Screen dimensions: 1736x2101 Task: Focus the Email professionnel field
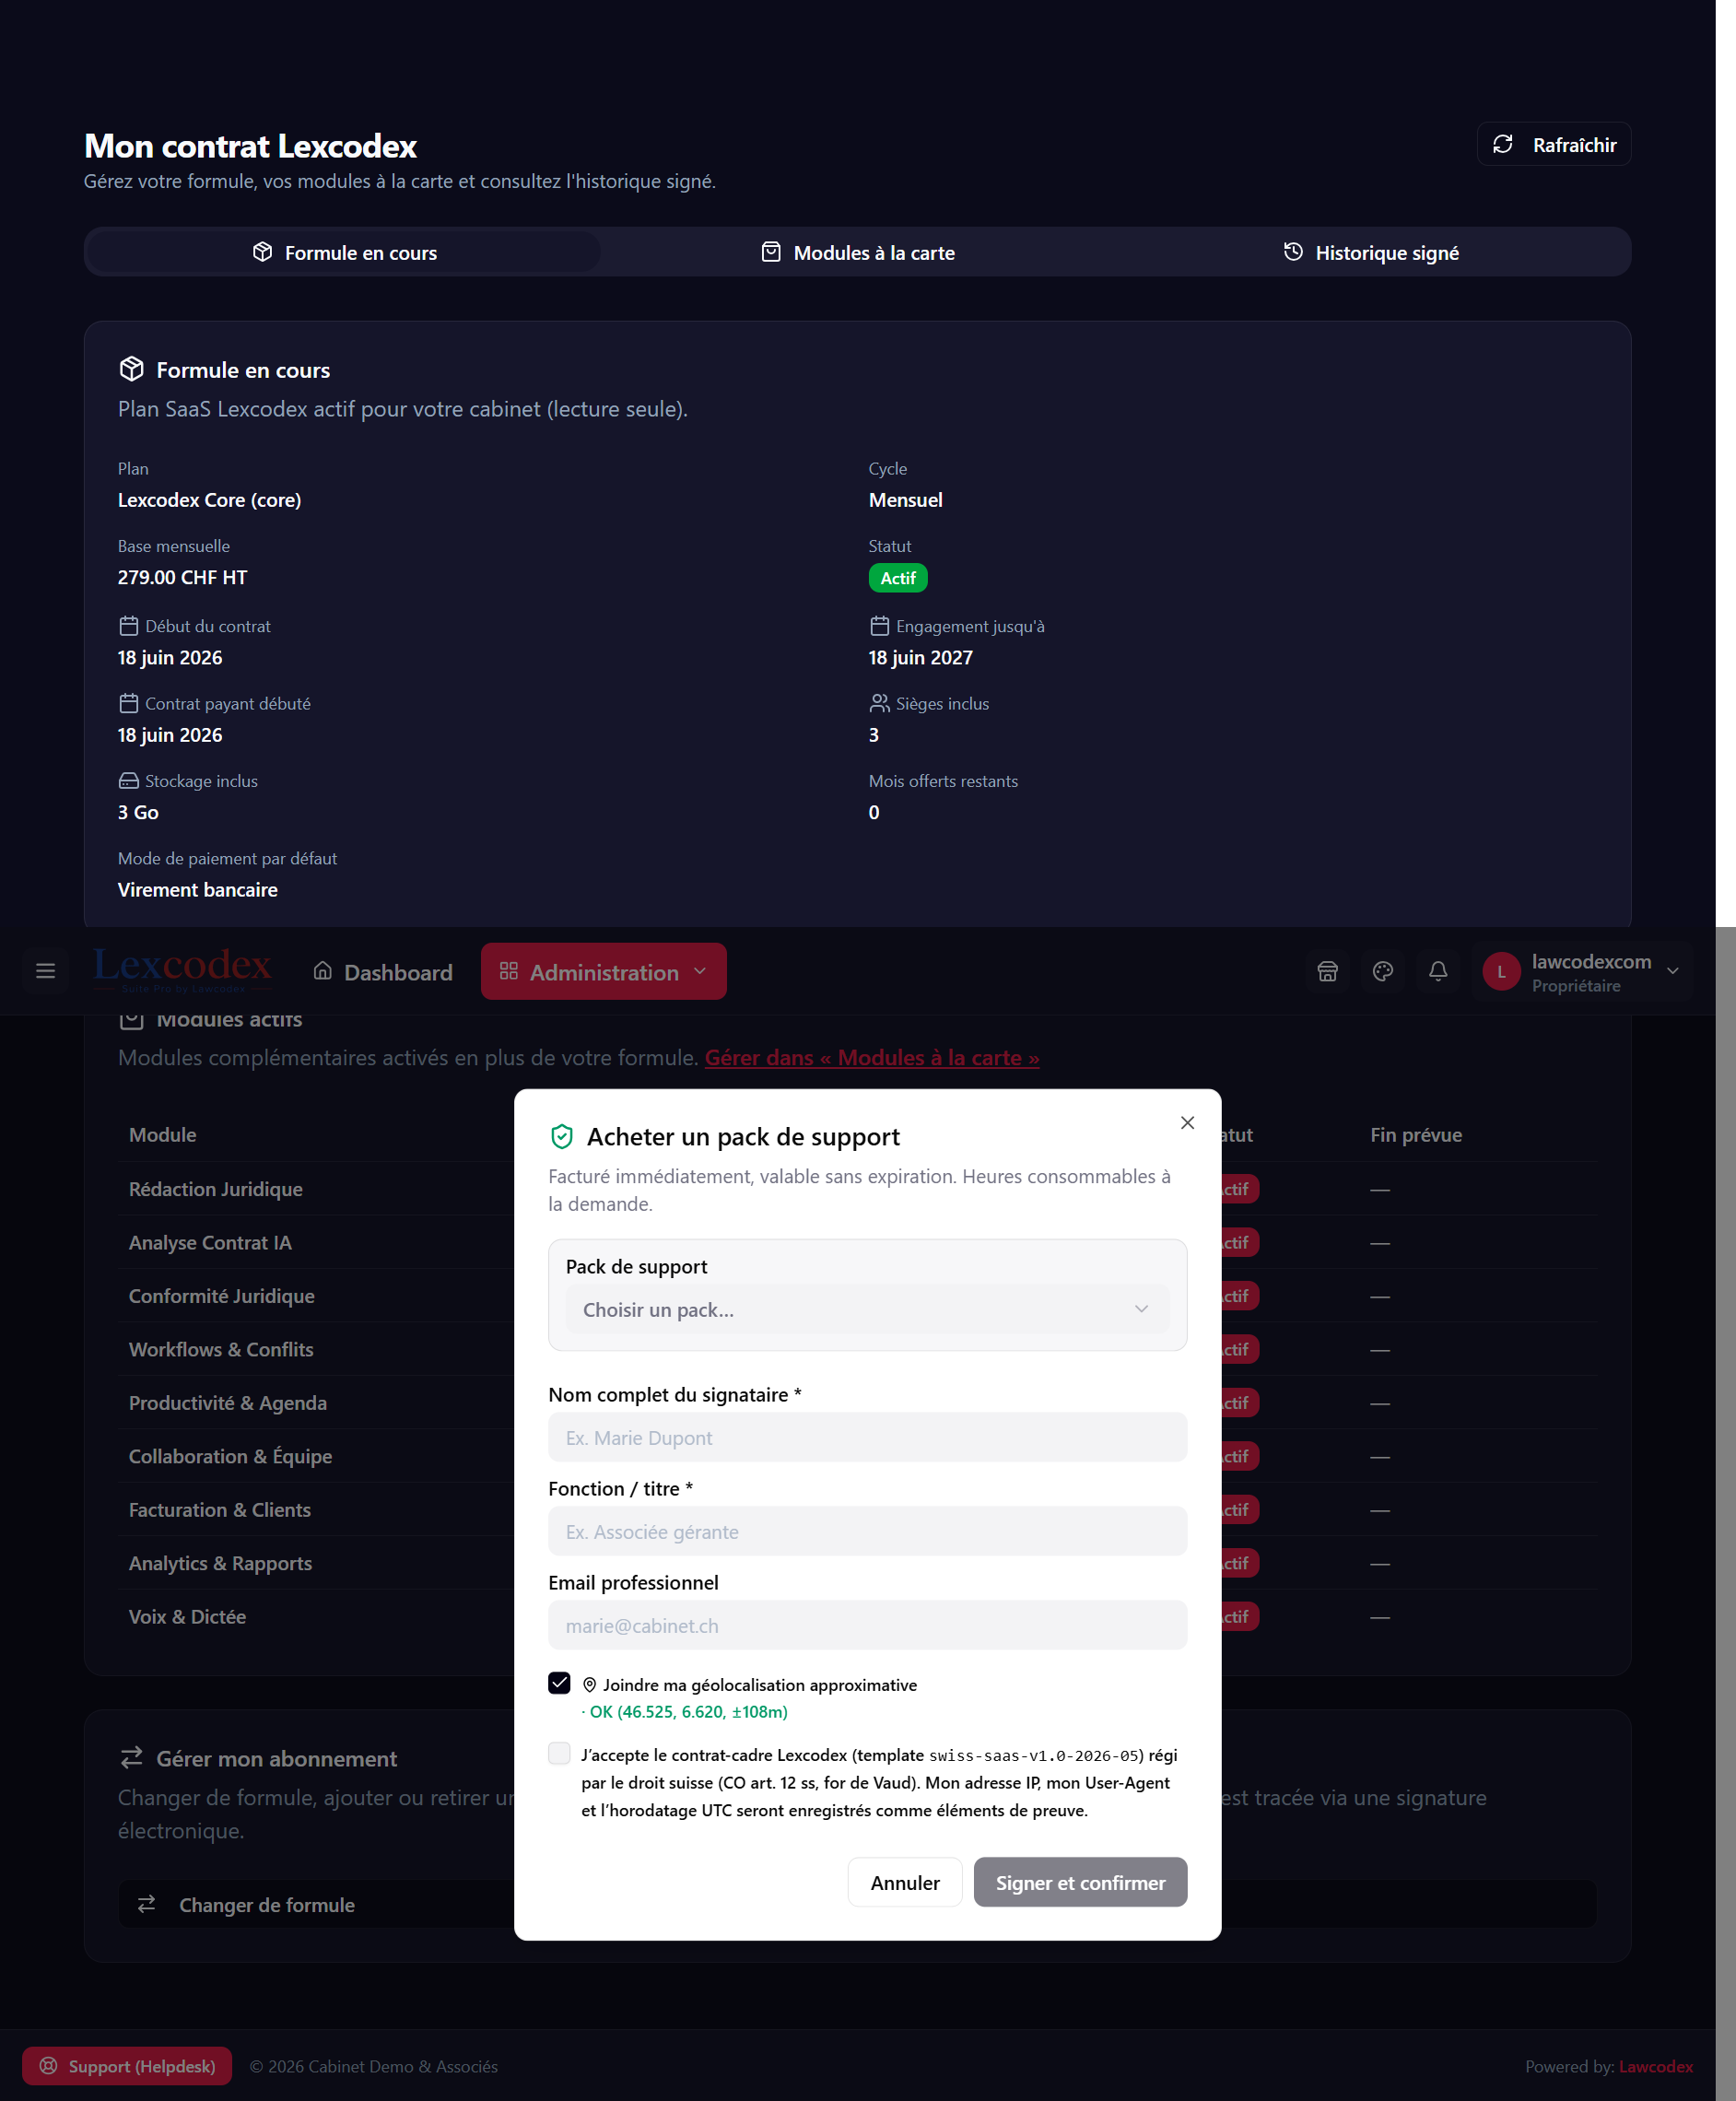(867, 1625)
